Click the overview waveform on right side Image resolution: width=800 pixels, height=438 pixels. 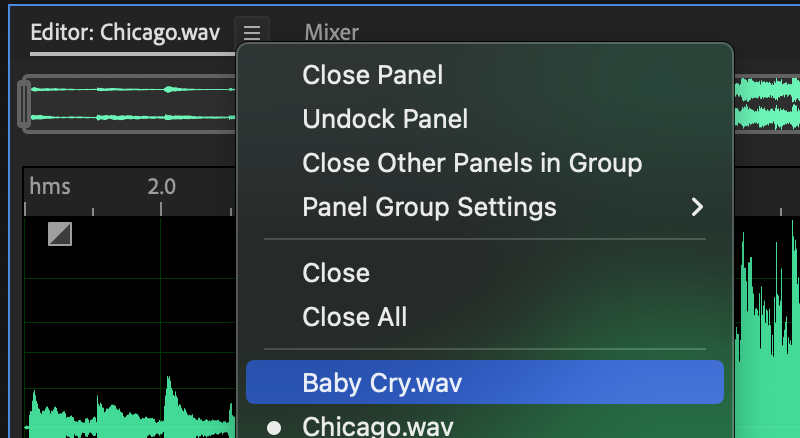[767, 104]
